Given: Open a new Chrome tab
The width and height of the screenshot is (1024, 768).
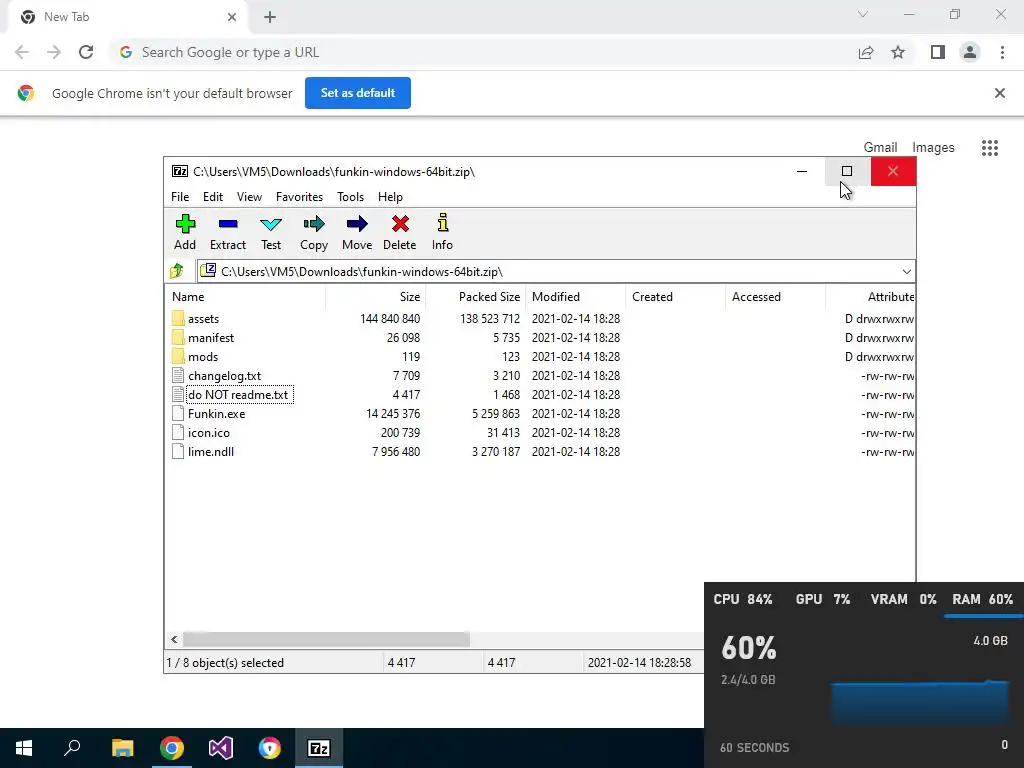Looking at the screenshot, I should [x=270, y=17].
